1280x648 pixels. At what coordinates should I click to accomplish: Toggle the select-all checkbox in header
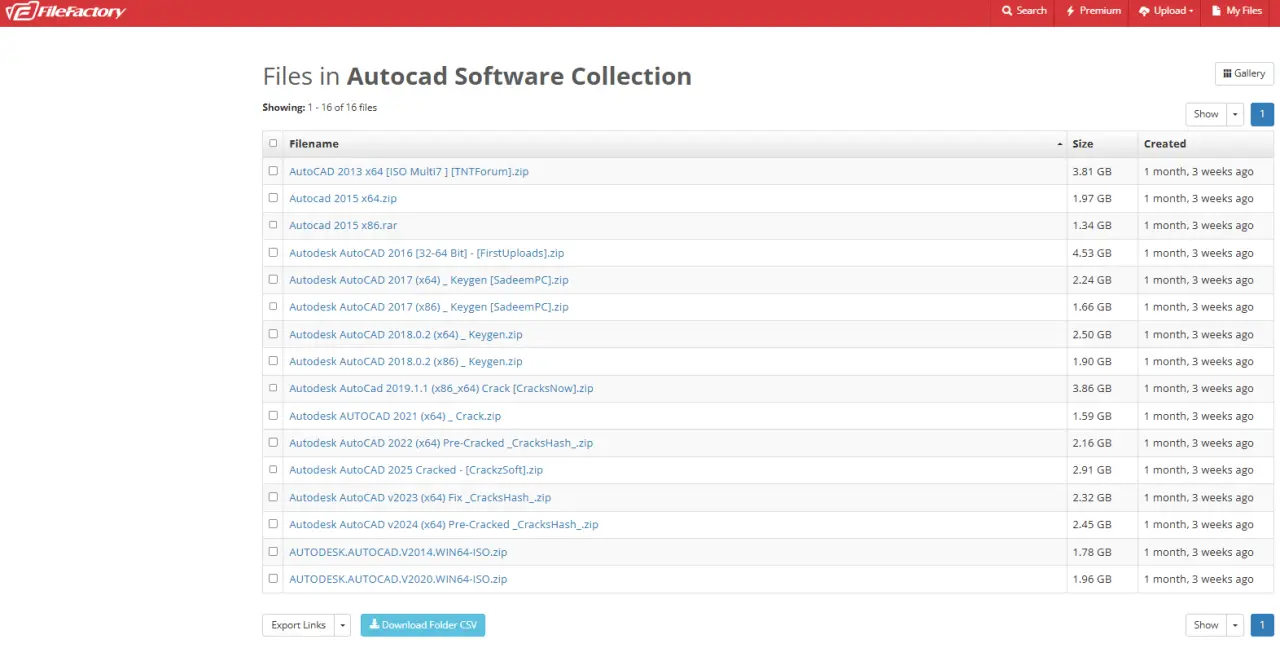coord(273,144)
